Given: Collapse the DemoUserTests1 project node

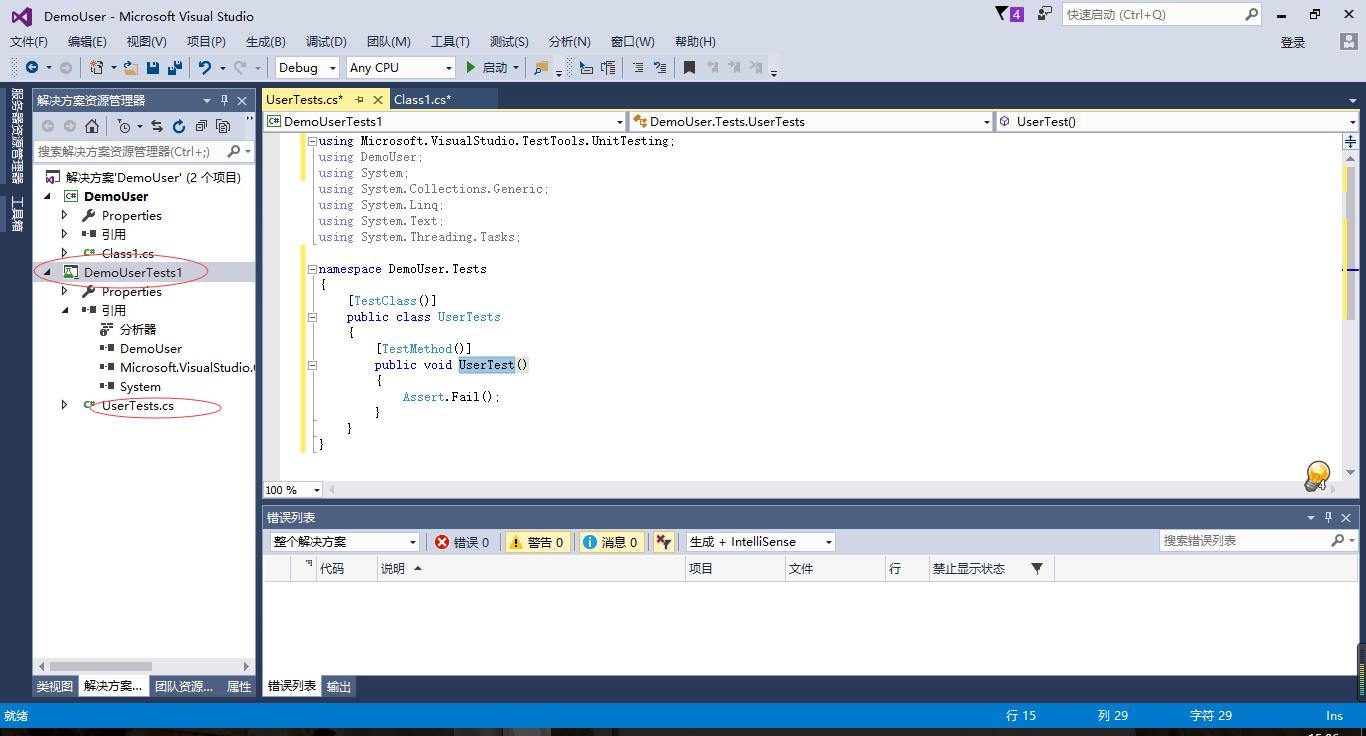Looking at the screenshot, I should 47,272.
